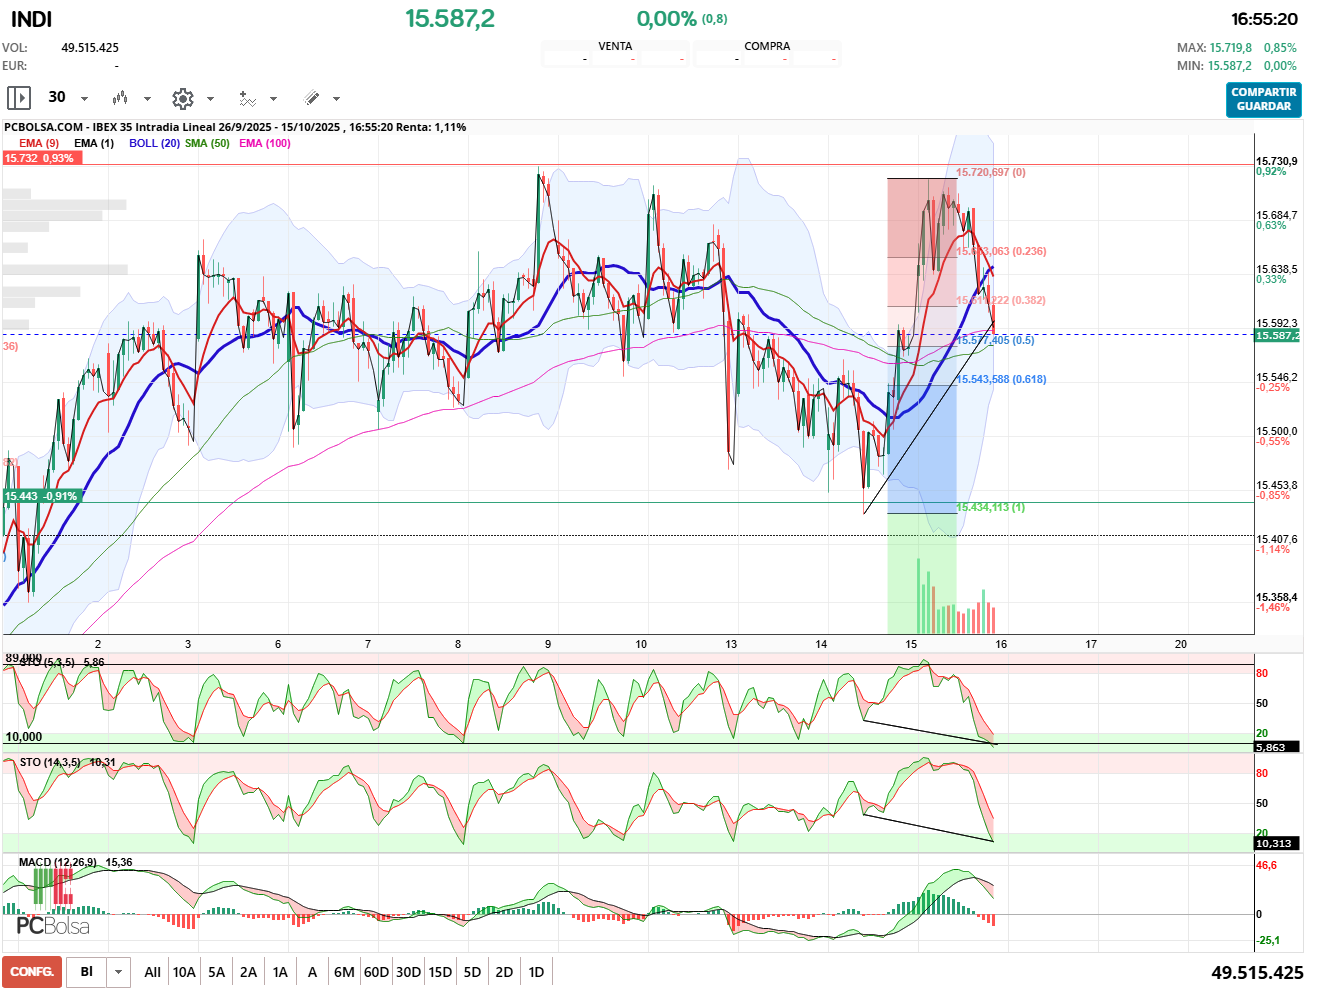The height and width of the screenshot is (993, 1317).
Task: Select the 15D time range
Action: [440, 972]
